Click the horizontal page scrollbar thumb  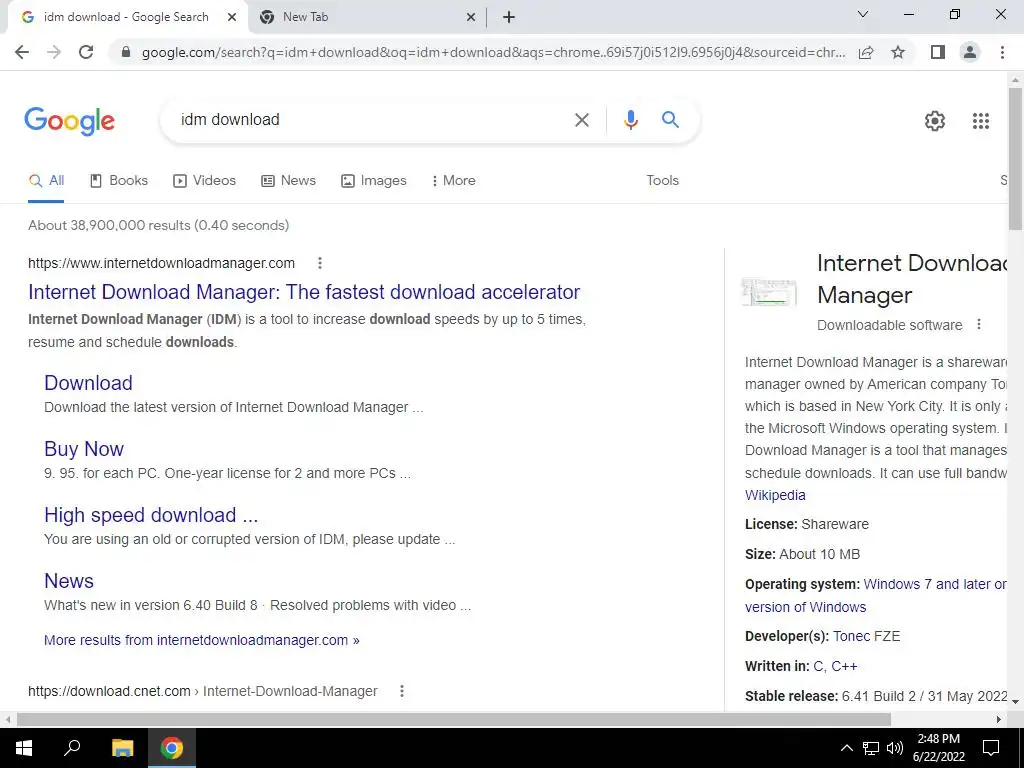[453, 720]
